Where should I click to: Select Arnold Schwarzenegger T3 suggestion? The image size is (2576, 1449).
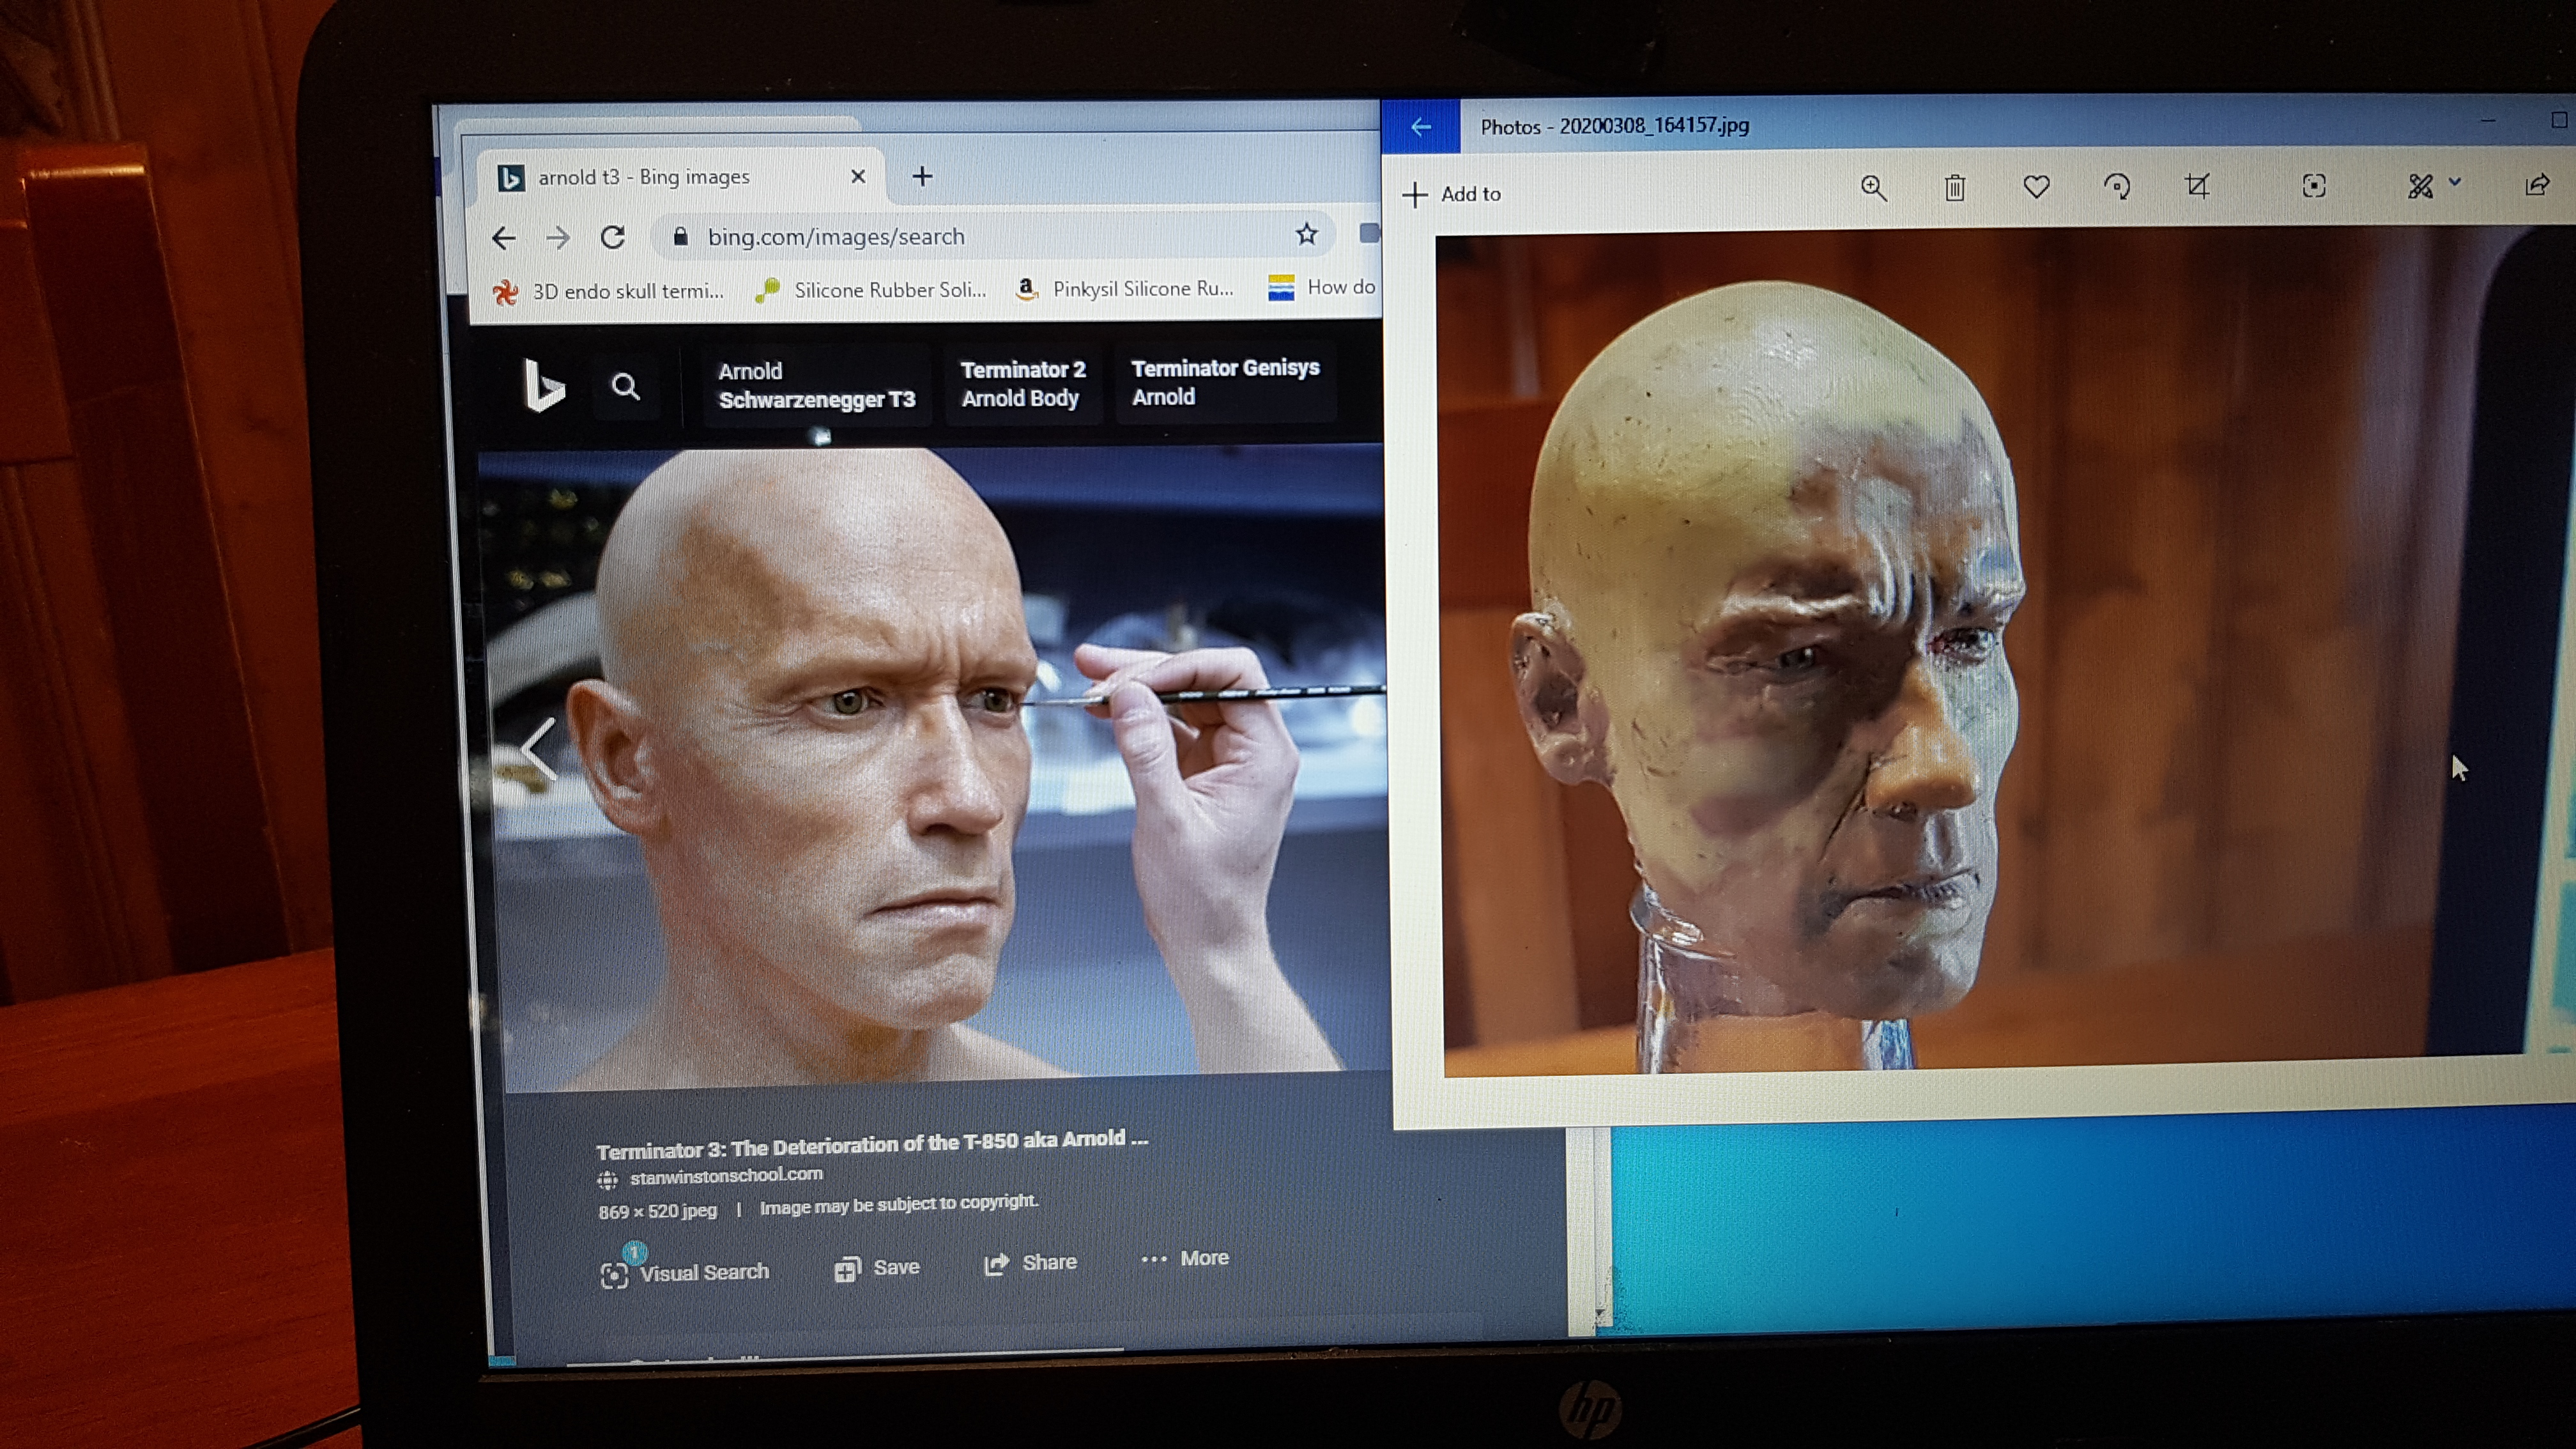(816, 386)
